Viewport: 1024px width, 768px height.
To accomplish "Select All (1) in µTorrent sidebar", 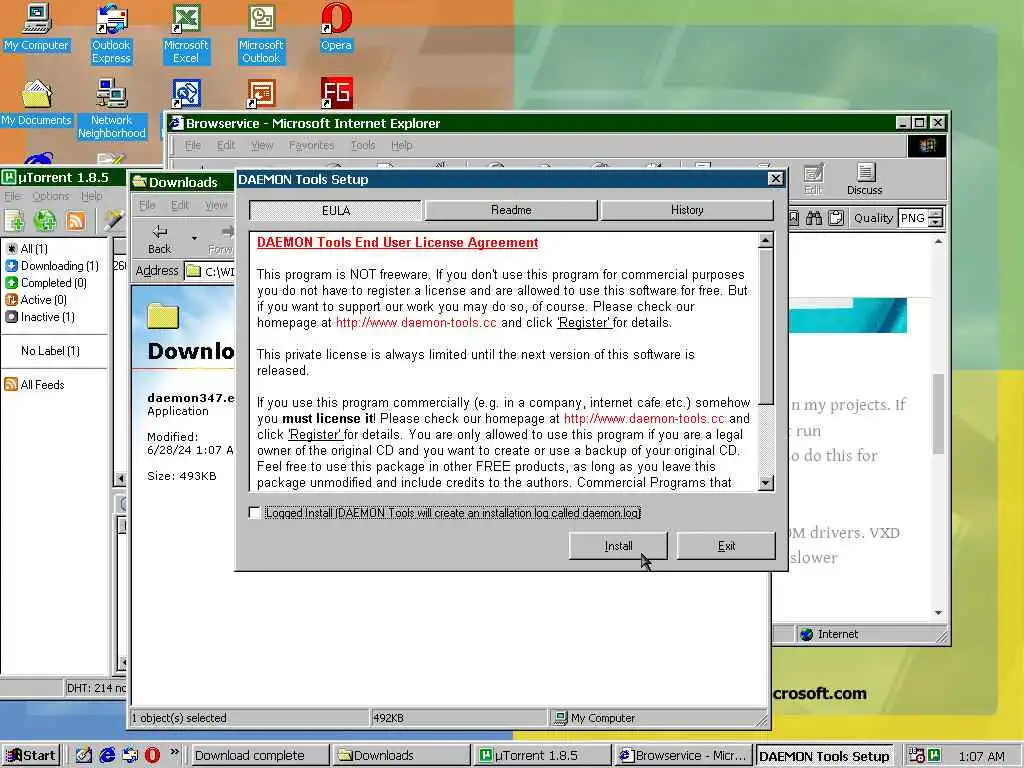I will tap(27, 249).
